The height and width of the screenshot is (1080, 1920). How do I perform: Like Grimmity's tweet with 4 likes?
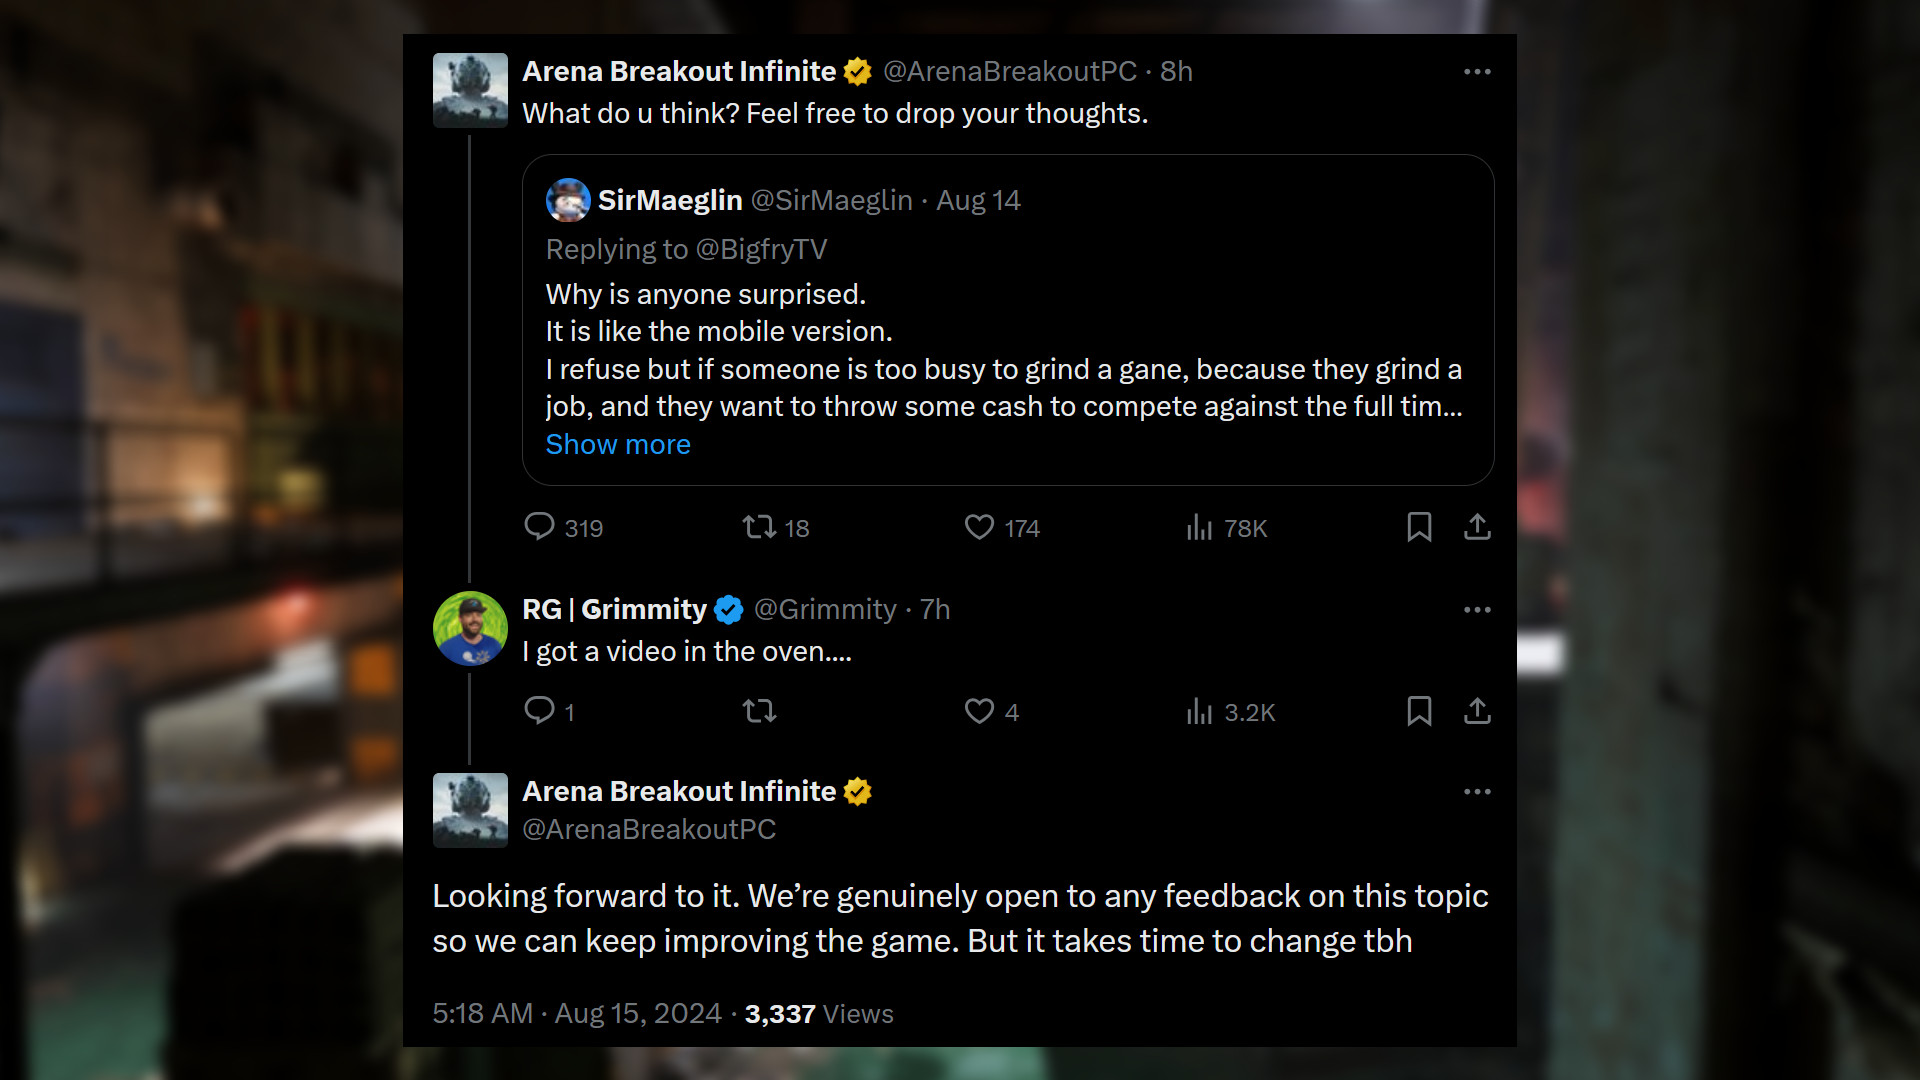[x=979, y=711]
